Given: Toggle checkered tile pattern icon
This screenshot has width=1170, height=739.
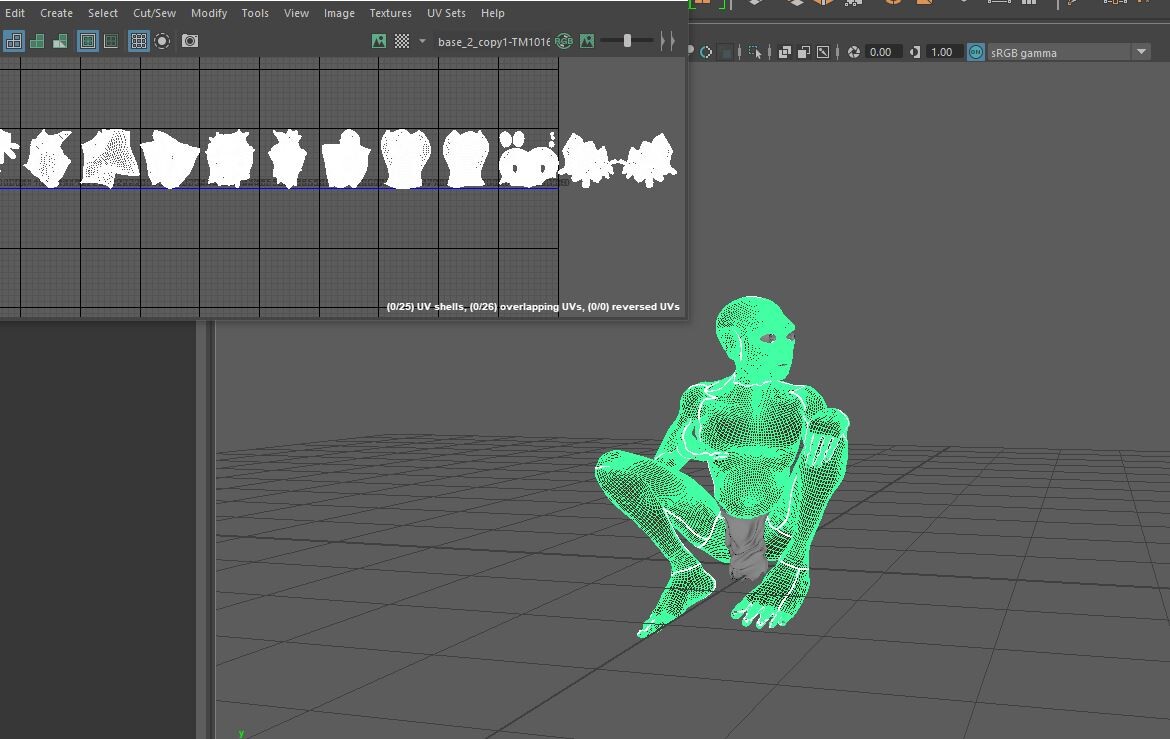Looking at the screenshot, I should click(x=402, y=41).
